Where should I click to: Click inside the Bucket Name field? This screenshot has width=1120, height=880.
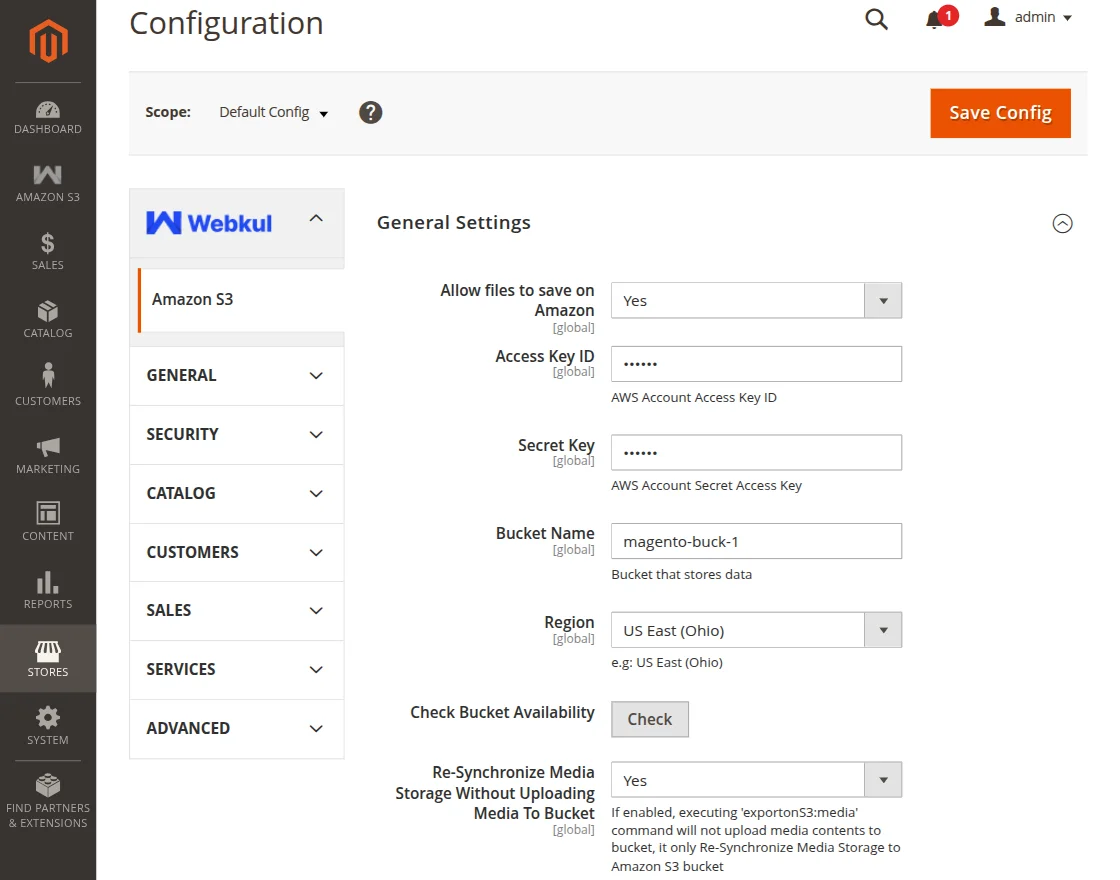point(756,541)
